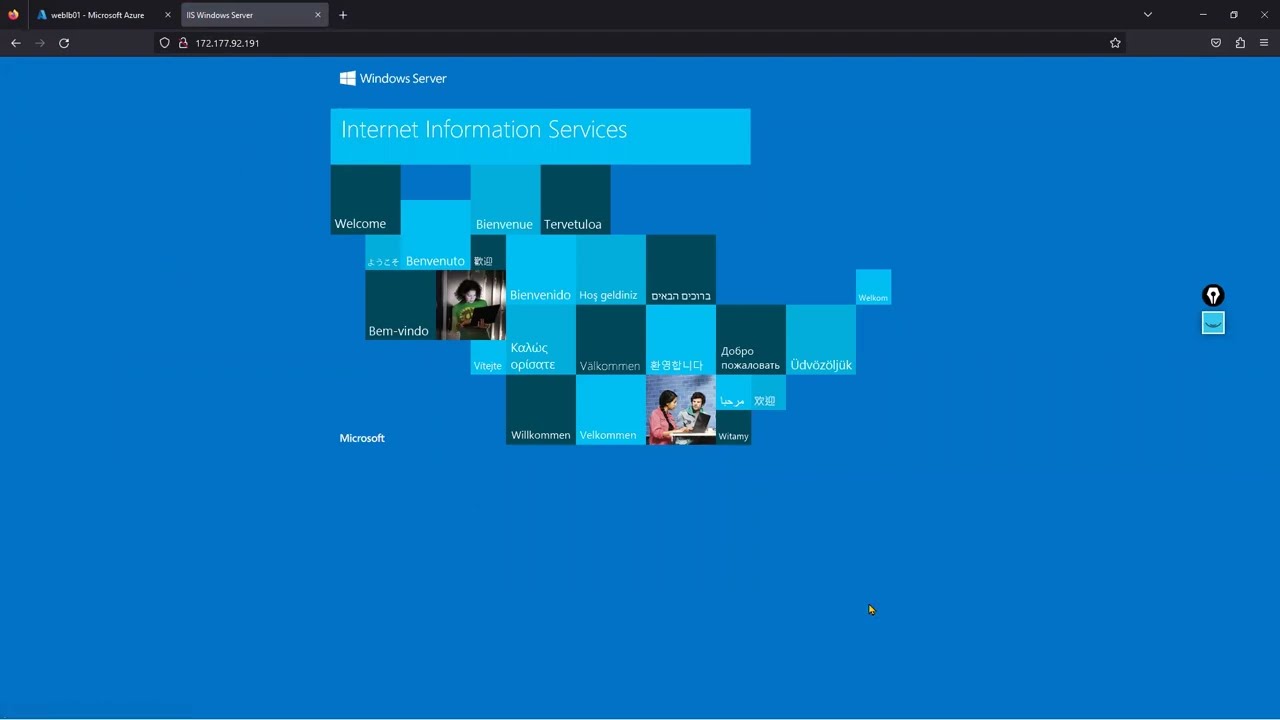Click the Benvenuto tile
Image resolution: width=1280 pixels, height=720 pixels.
click(435, 235)
